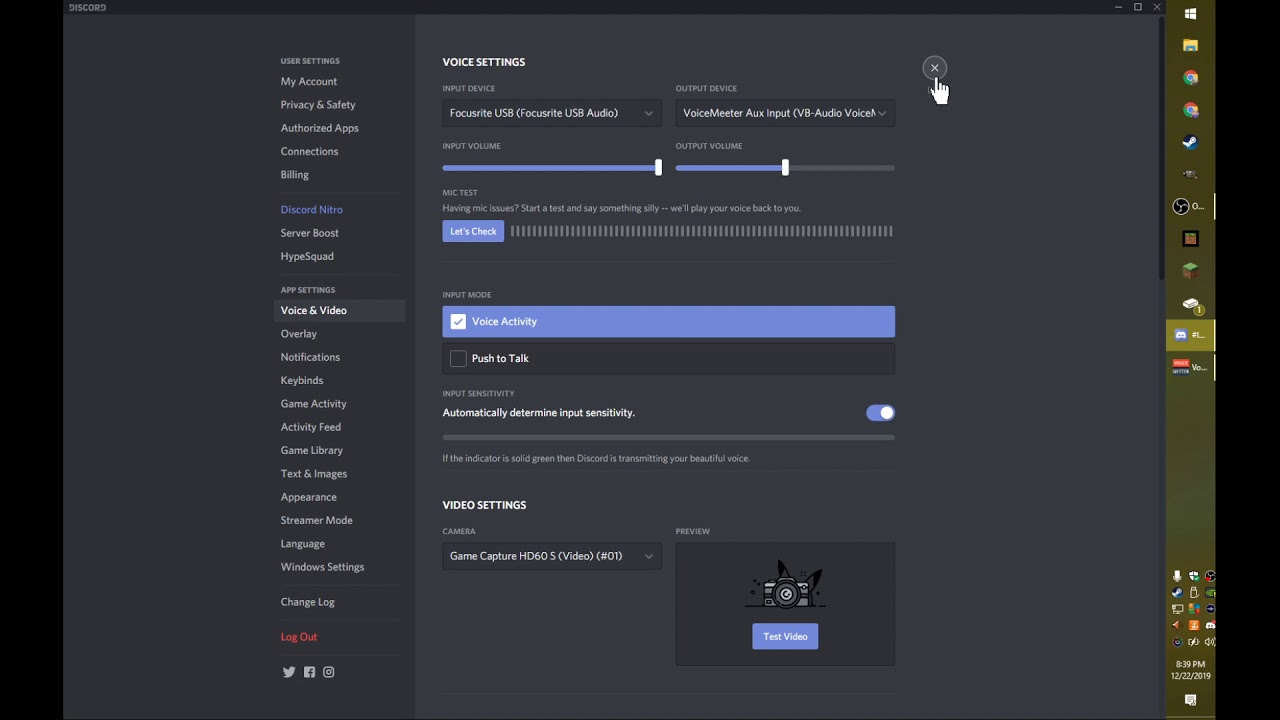
Task: Switch to the Discord taskbar button
Action: pos(1190,335)
